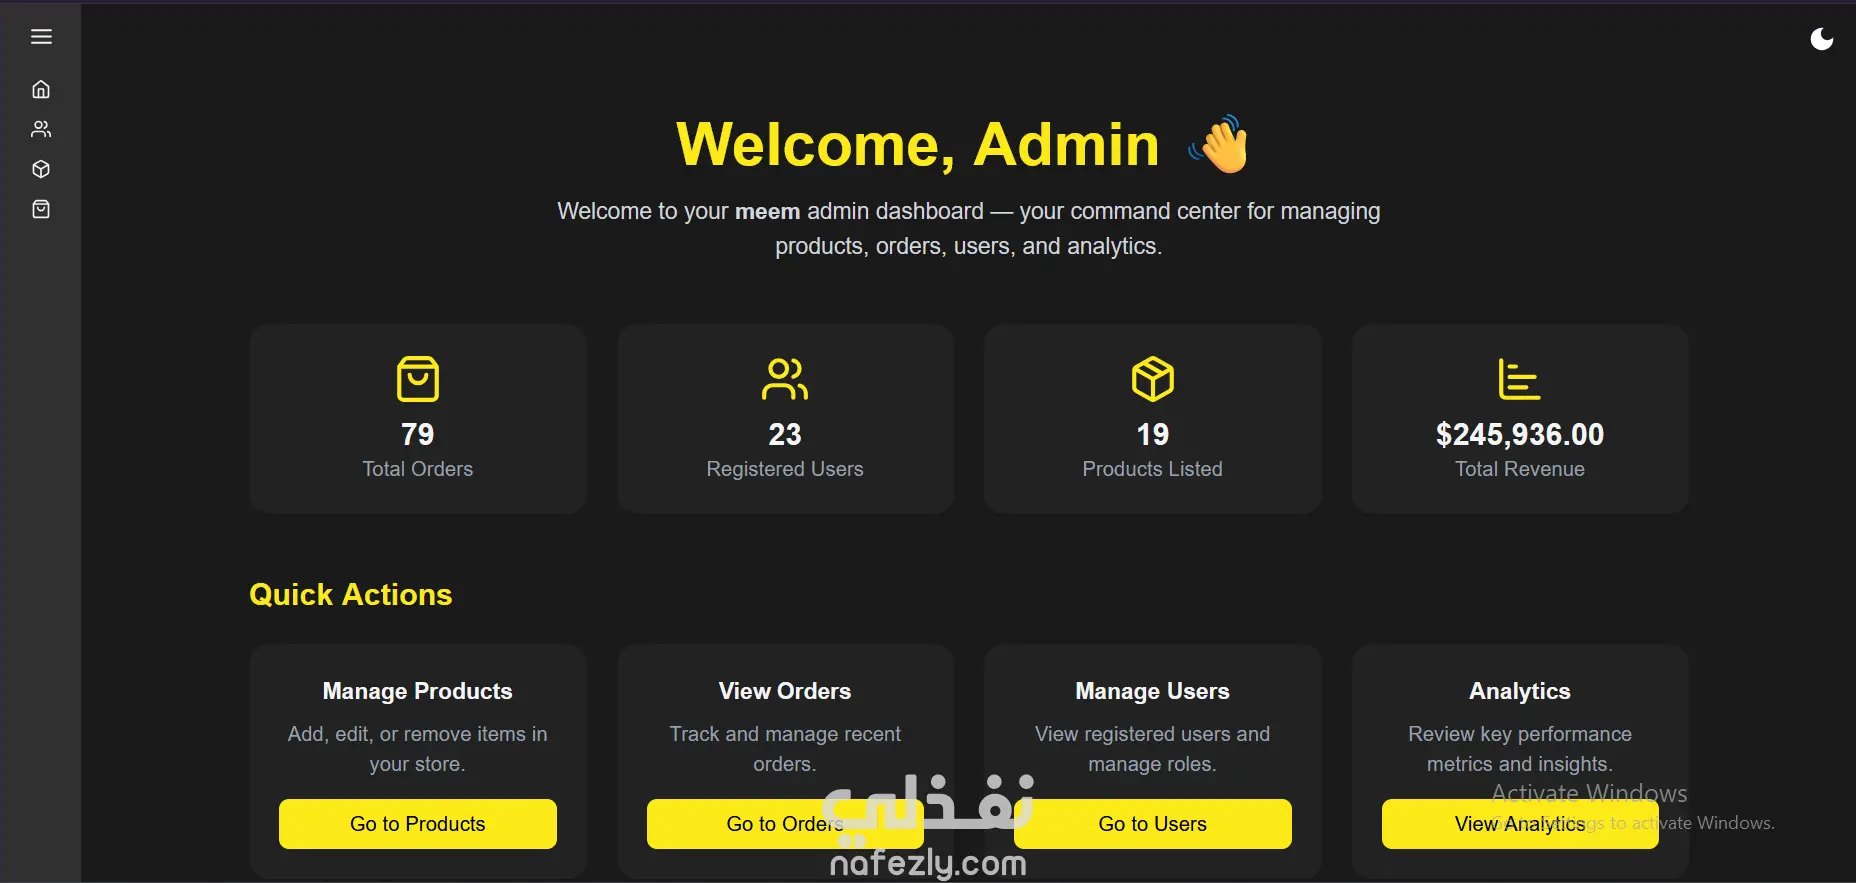
Task: Toggle dark mode with the moon icon
Action: (x=1822, y=38)
